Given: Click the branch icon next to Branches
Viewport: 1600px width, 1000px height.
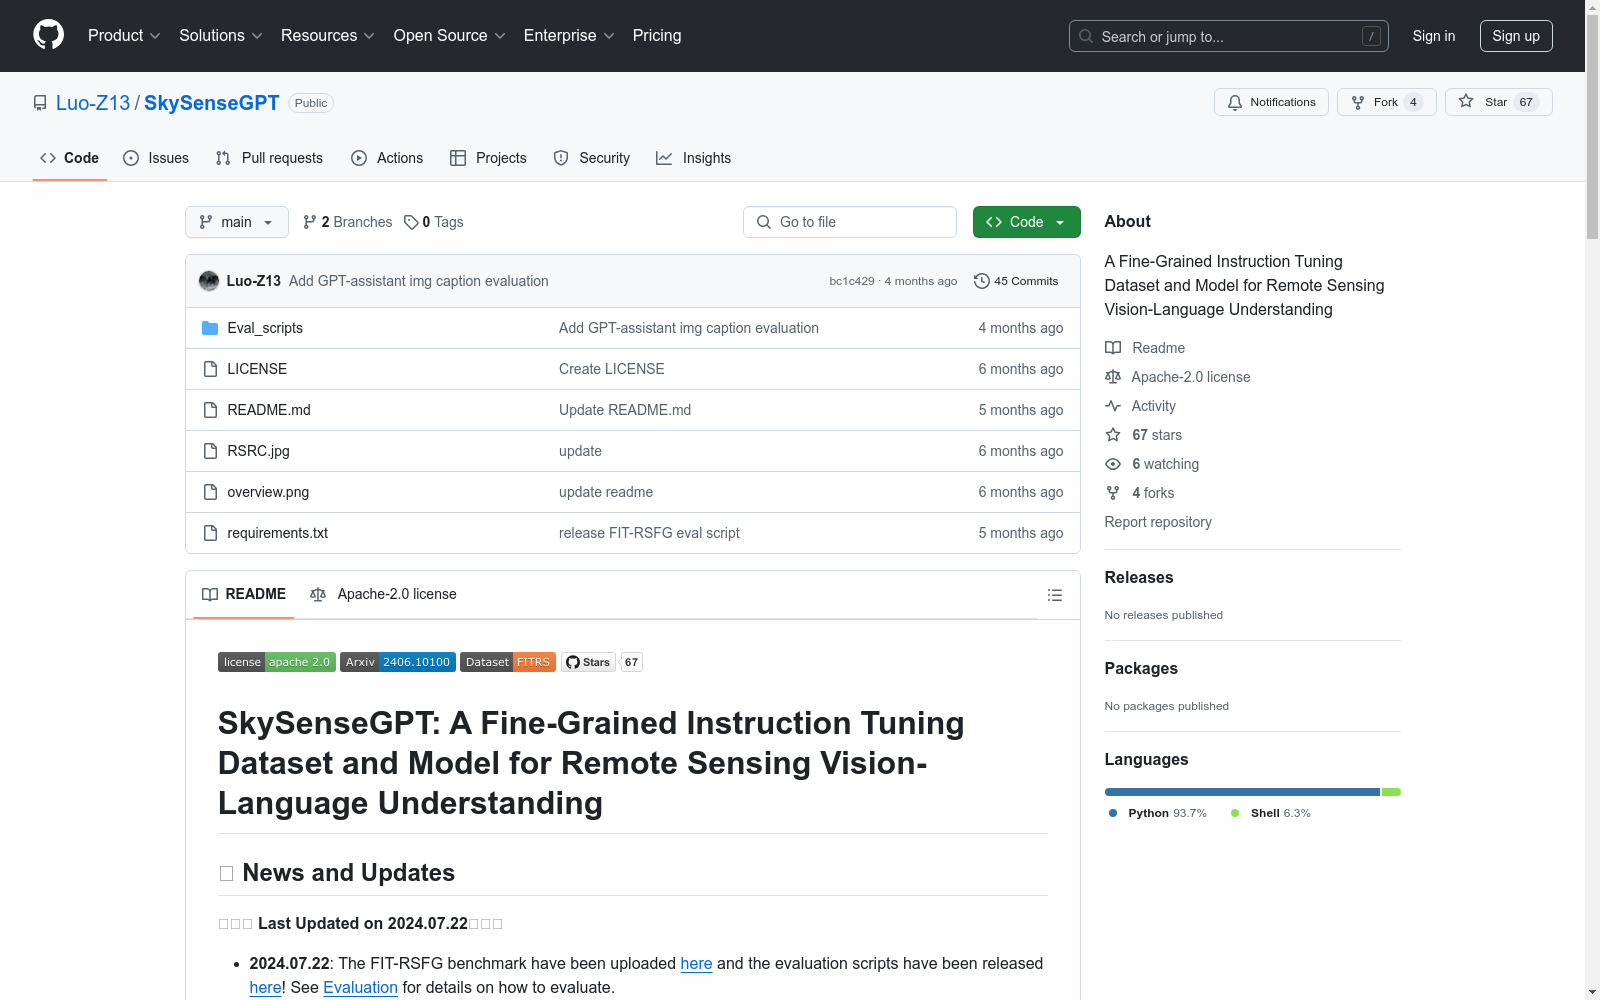Looking at the screenshot, I should point(310,222).
